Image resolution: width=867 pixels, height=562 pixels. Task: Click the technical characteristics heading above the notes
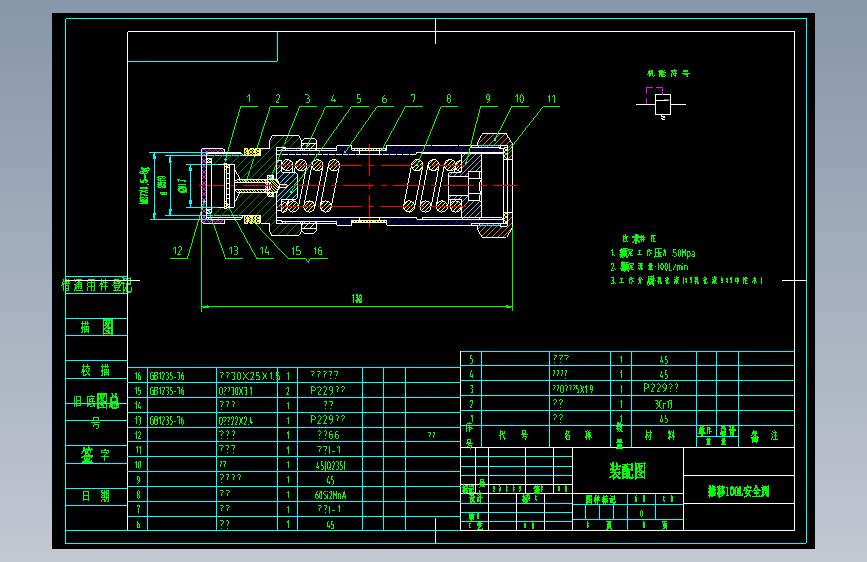(639, 238)
